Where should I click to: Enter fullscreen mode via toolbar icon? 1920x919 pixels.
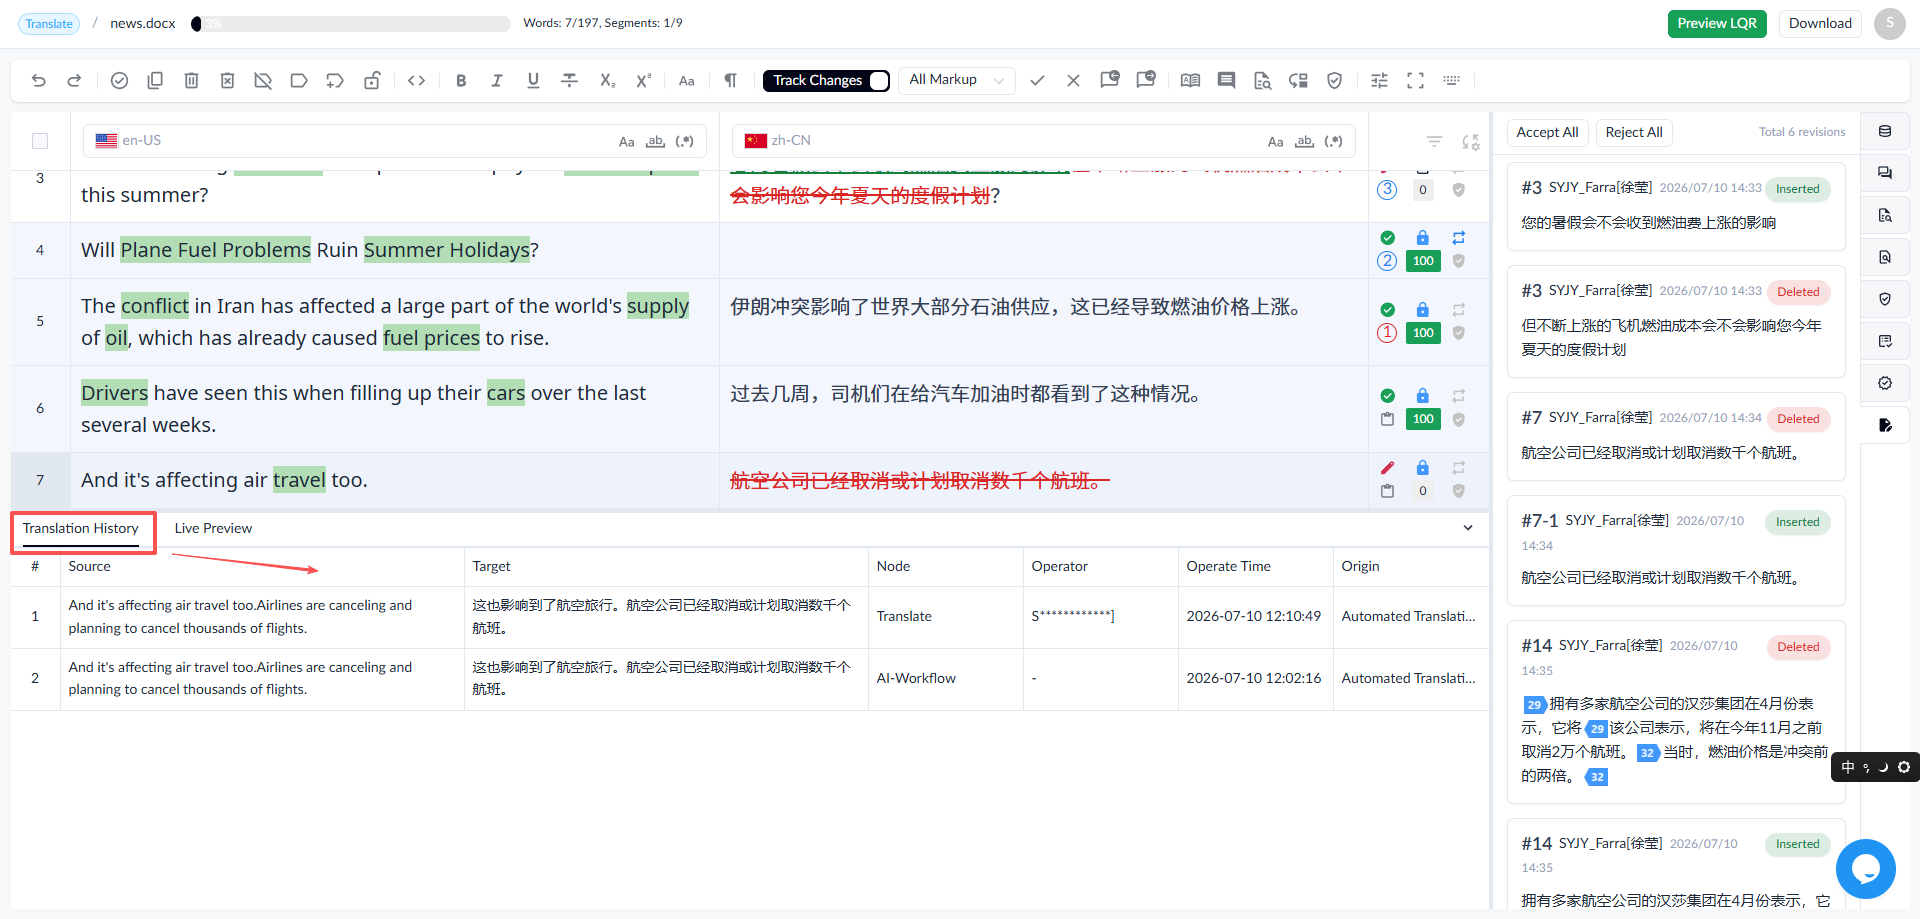click(1415, 81)
